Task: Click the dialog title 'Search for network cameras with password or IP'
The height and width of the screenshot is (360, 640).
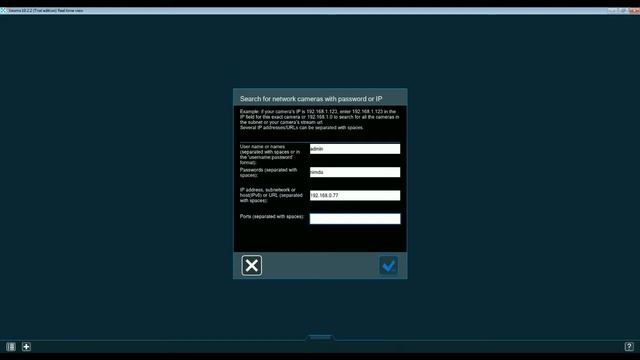Action: (x=311, y=99)
